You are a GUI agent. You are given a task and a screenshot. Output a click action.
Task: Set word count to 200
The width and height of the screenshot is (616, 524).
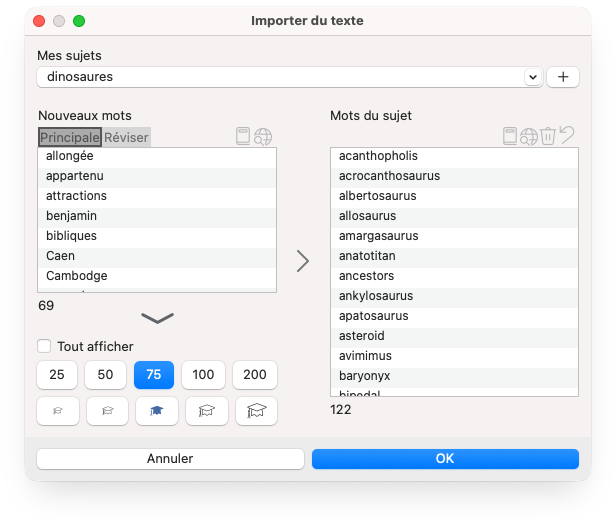[255, 375]
